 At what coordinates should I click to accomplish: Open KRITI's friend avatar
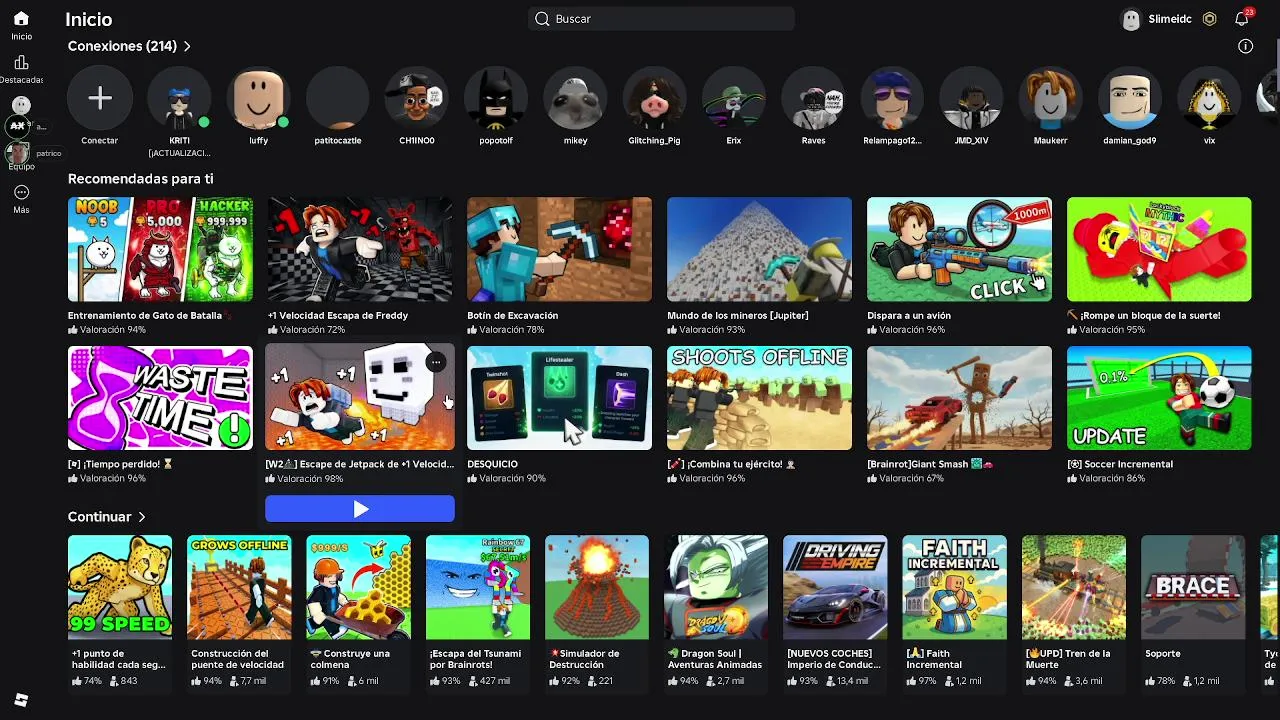(x=179, y=98)
